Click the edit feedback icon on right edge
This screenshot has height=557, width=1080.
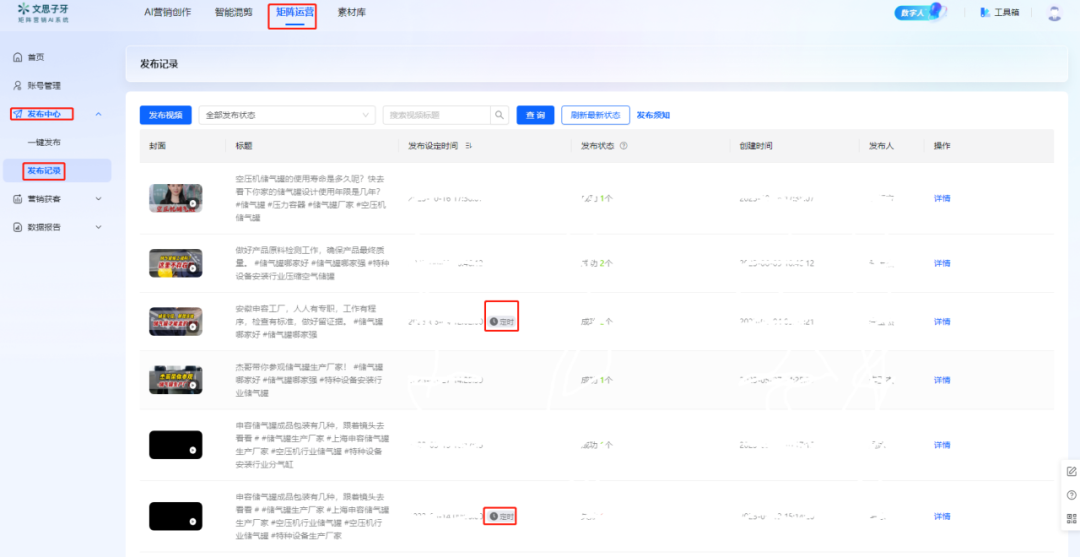coord(1071,472)
